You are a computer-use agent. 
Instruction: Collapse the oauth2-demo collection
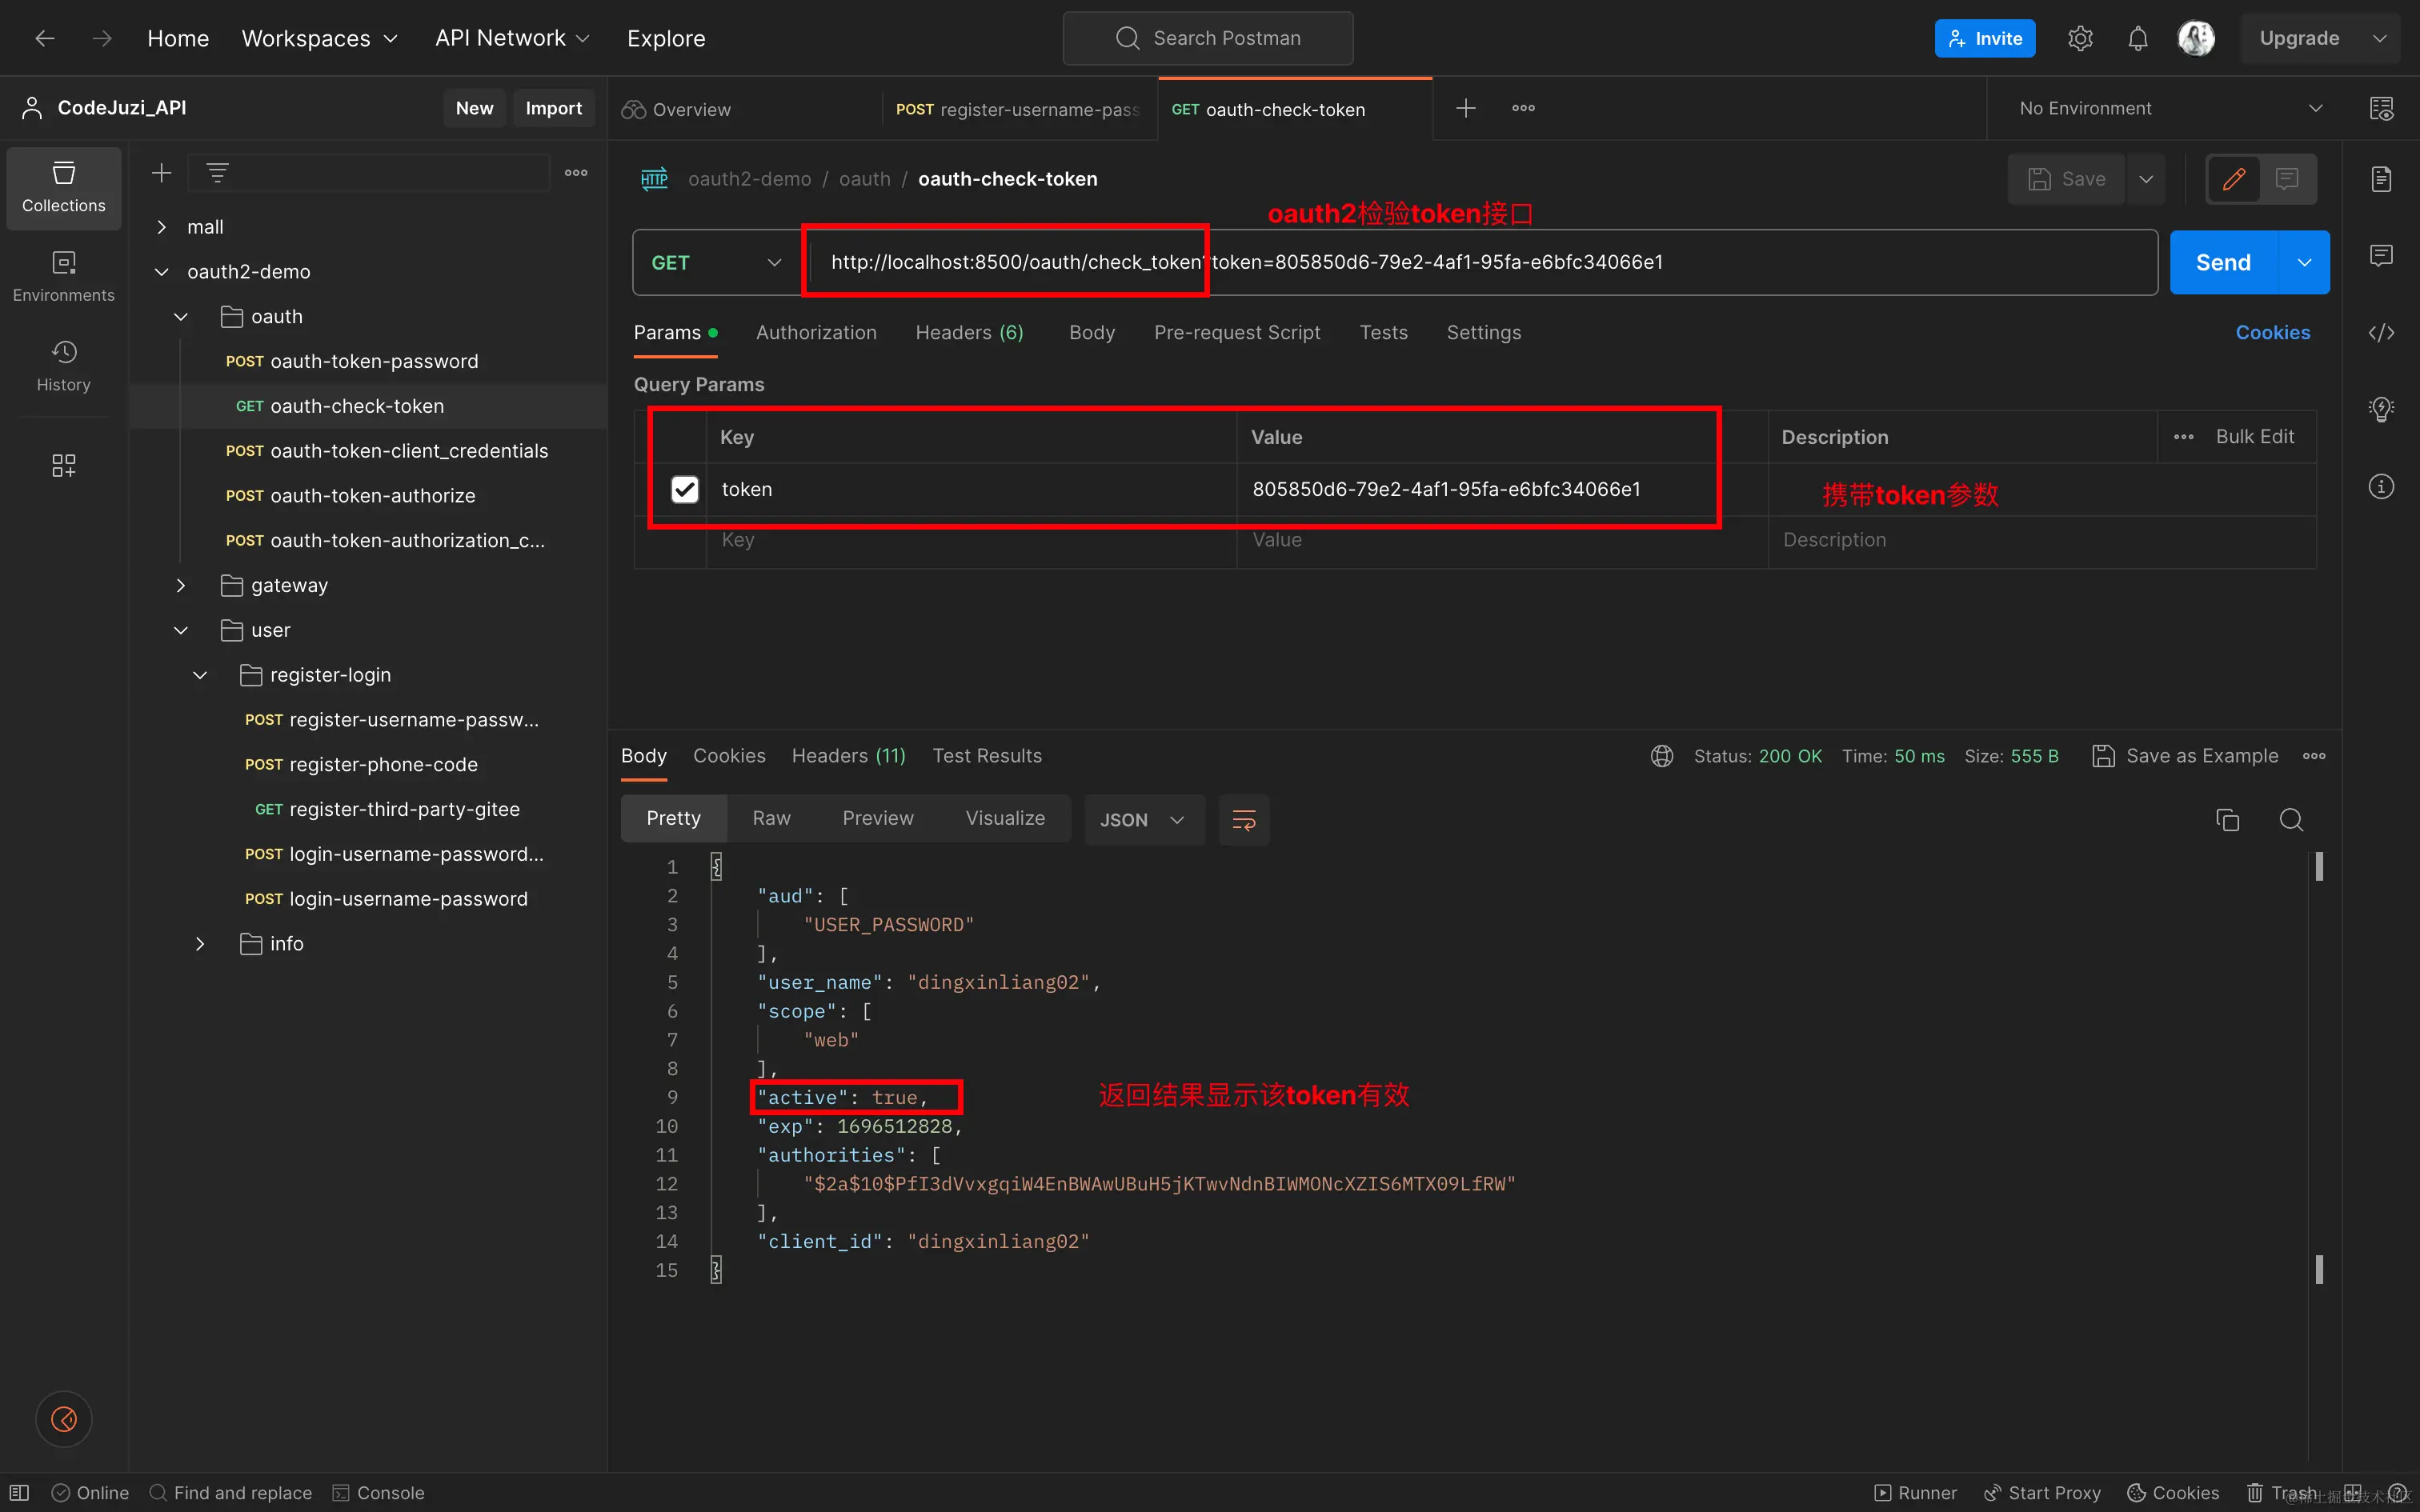tap(161, 272)
